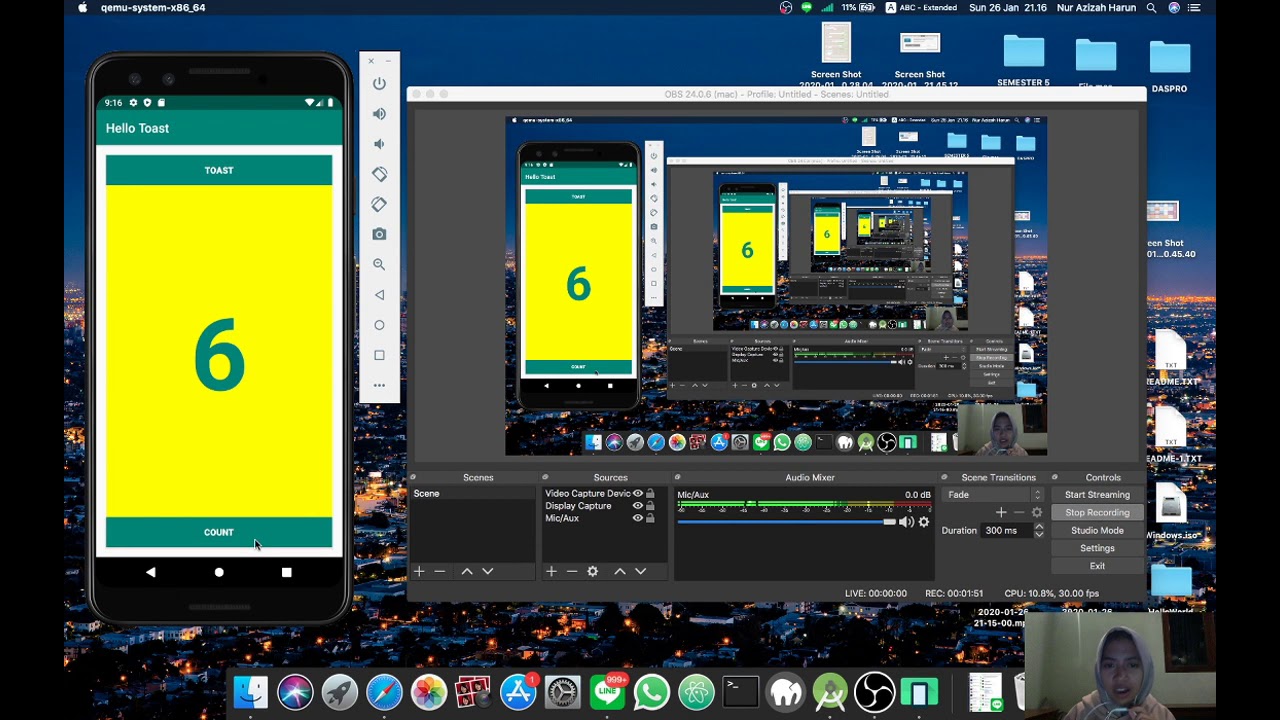Click the Stop Recording button
1280x720 pixels.
(1097, 513)
